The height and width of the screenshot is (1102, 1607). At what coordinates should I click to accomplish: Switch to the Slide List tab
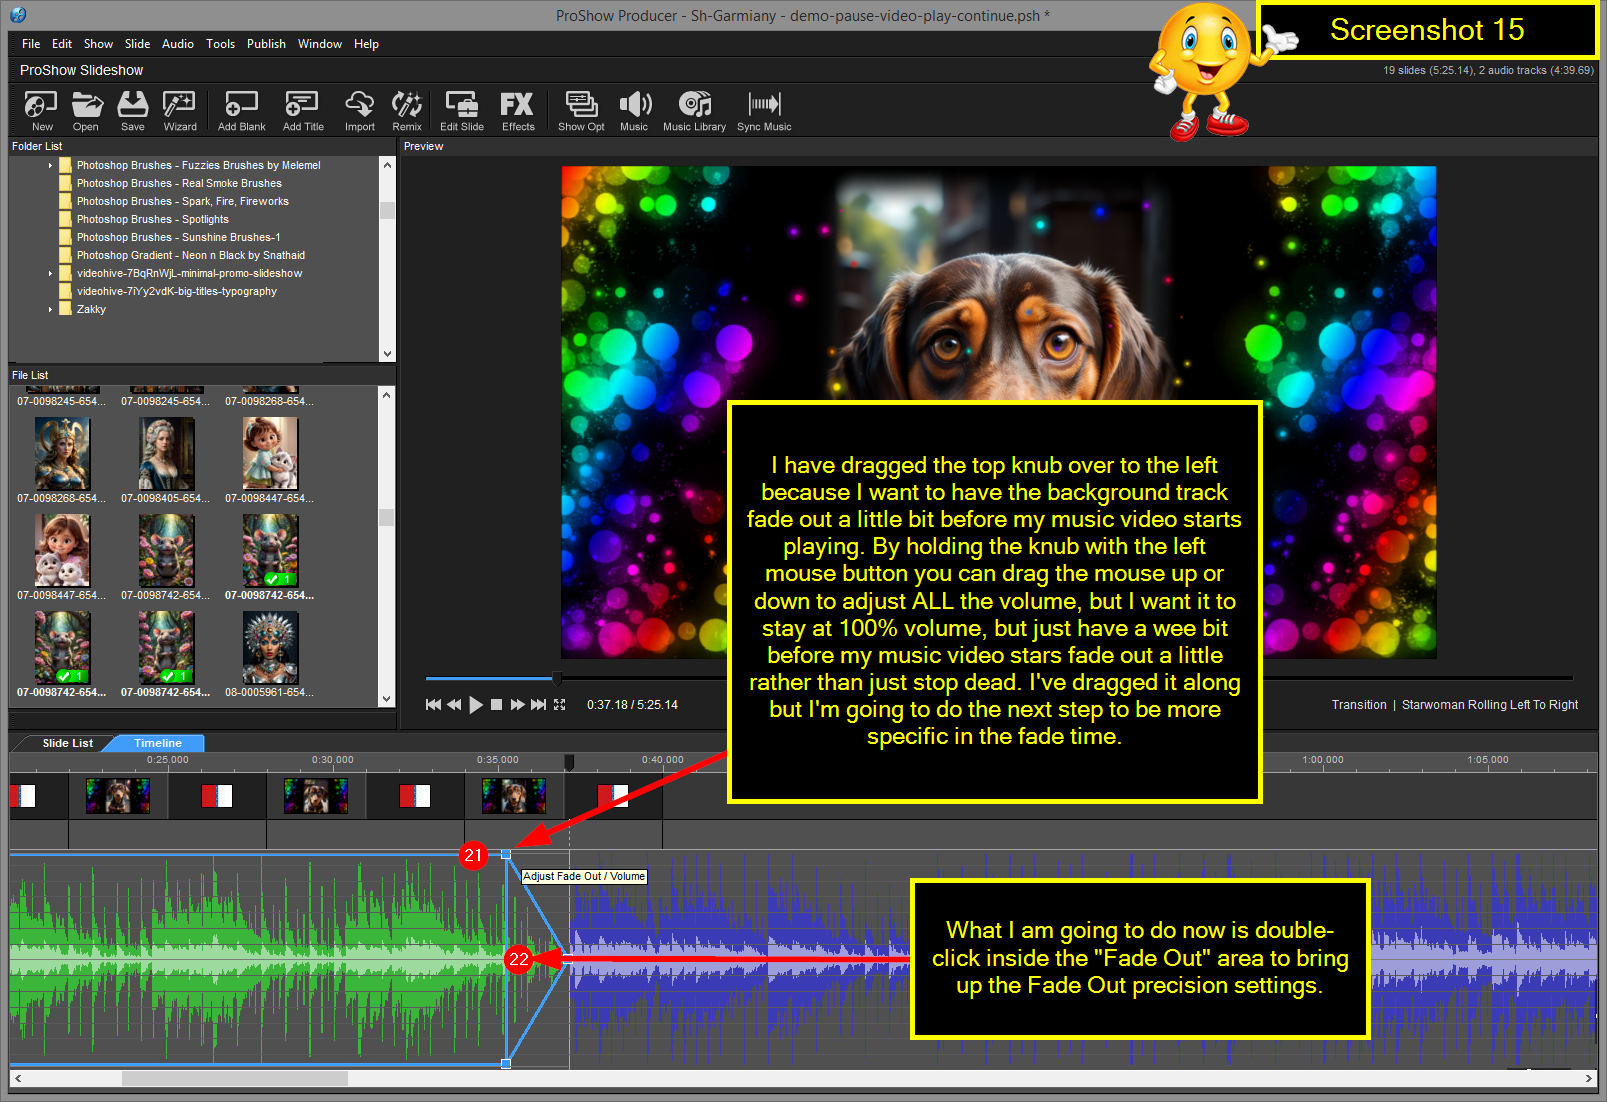point(67,743)
